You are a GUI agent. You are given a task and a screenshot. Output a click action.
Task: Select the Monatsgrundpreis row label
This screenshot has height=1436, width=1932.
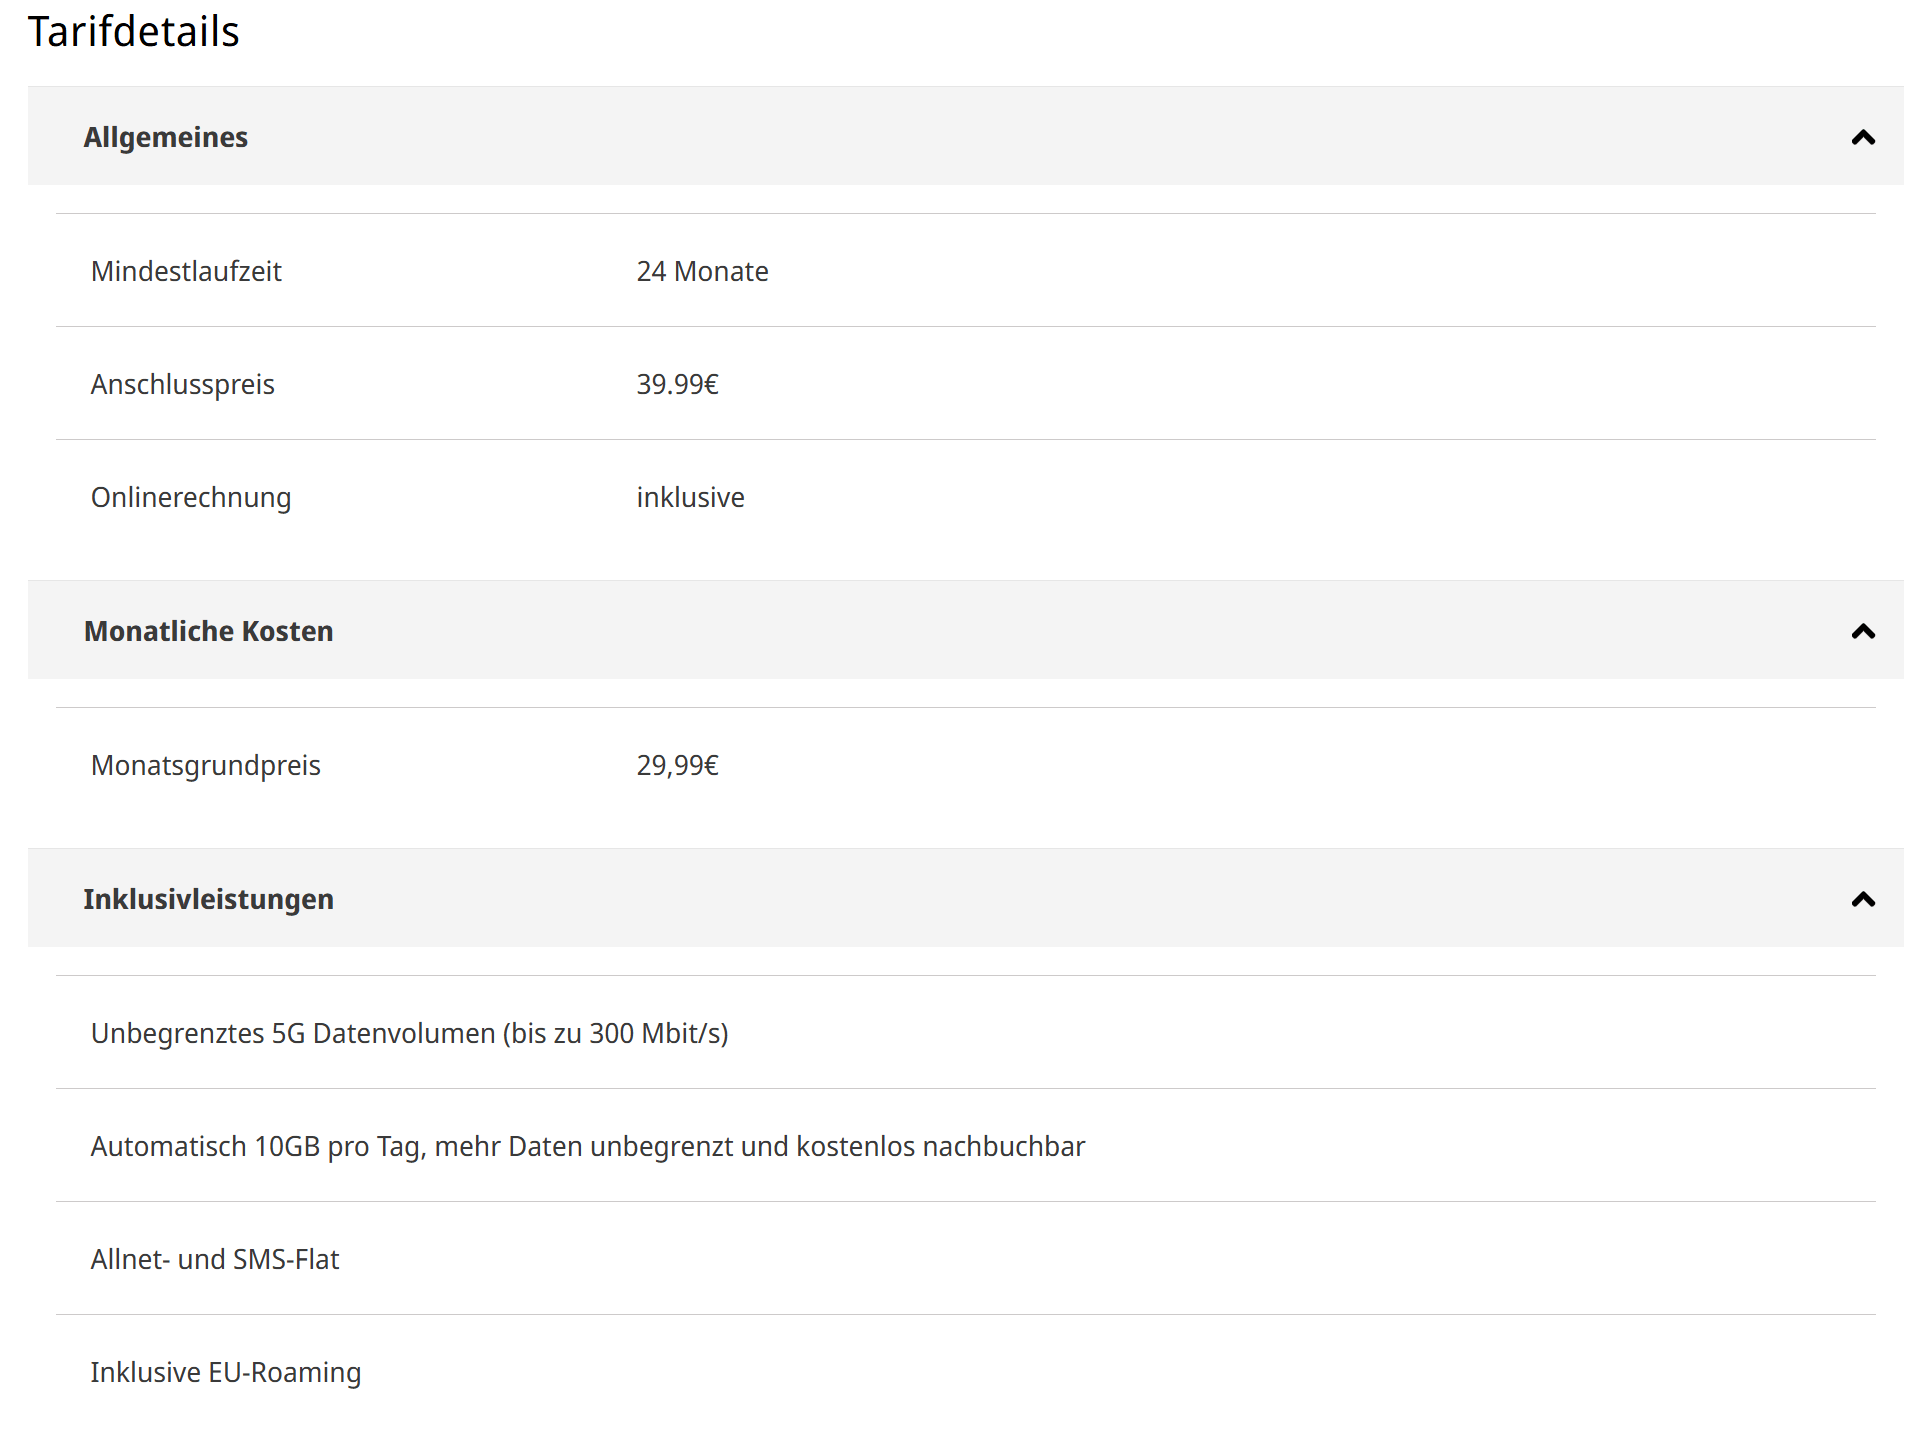pyautogui.click(x=205, y=766)
